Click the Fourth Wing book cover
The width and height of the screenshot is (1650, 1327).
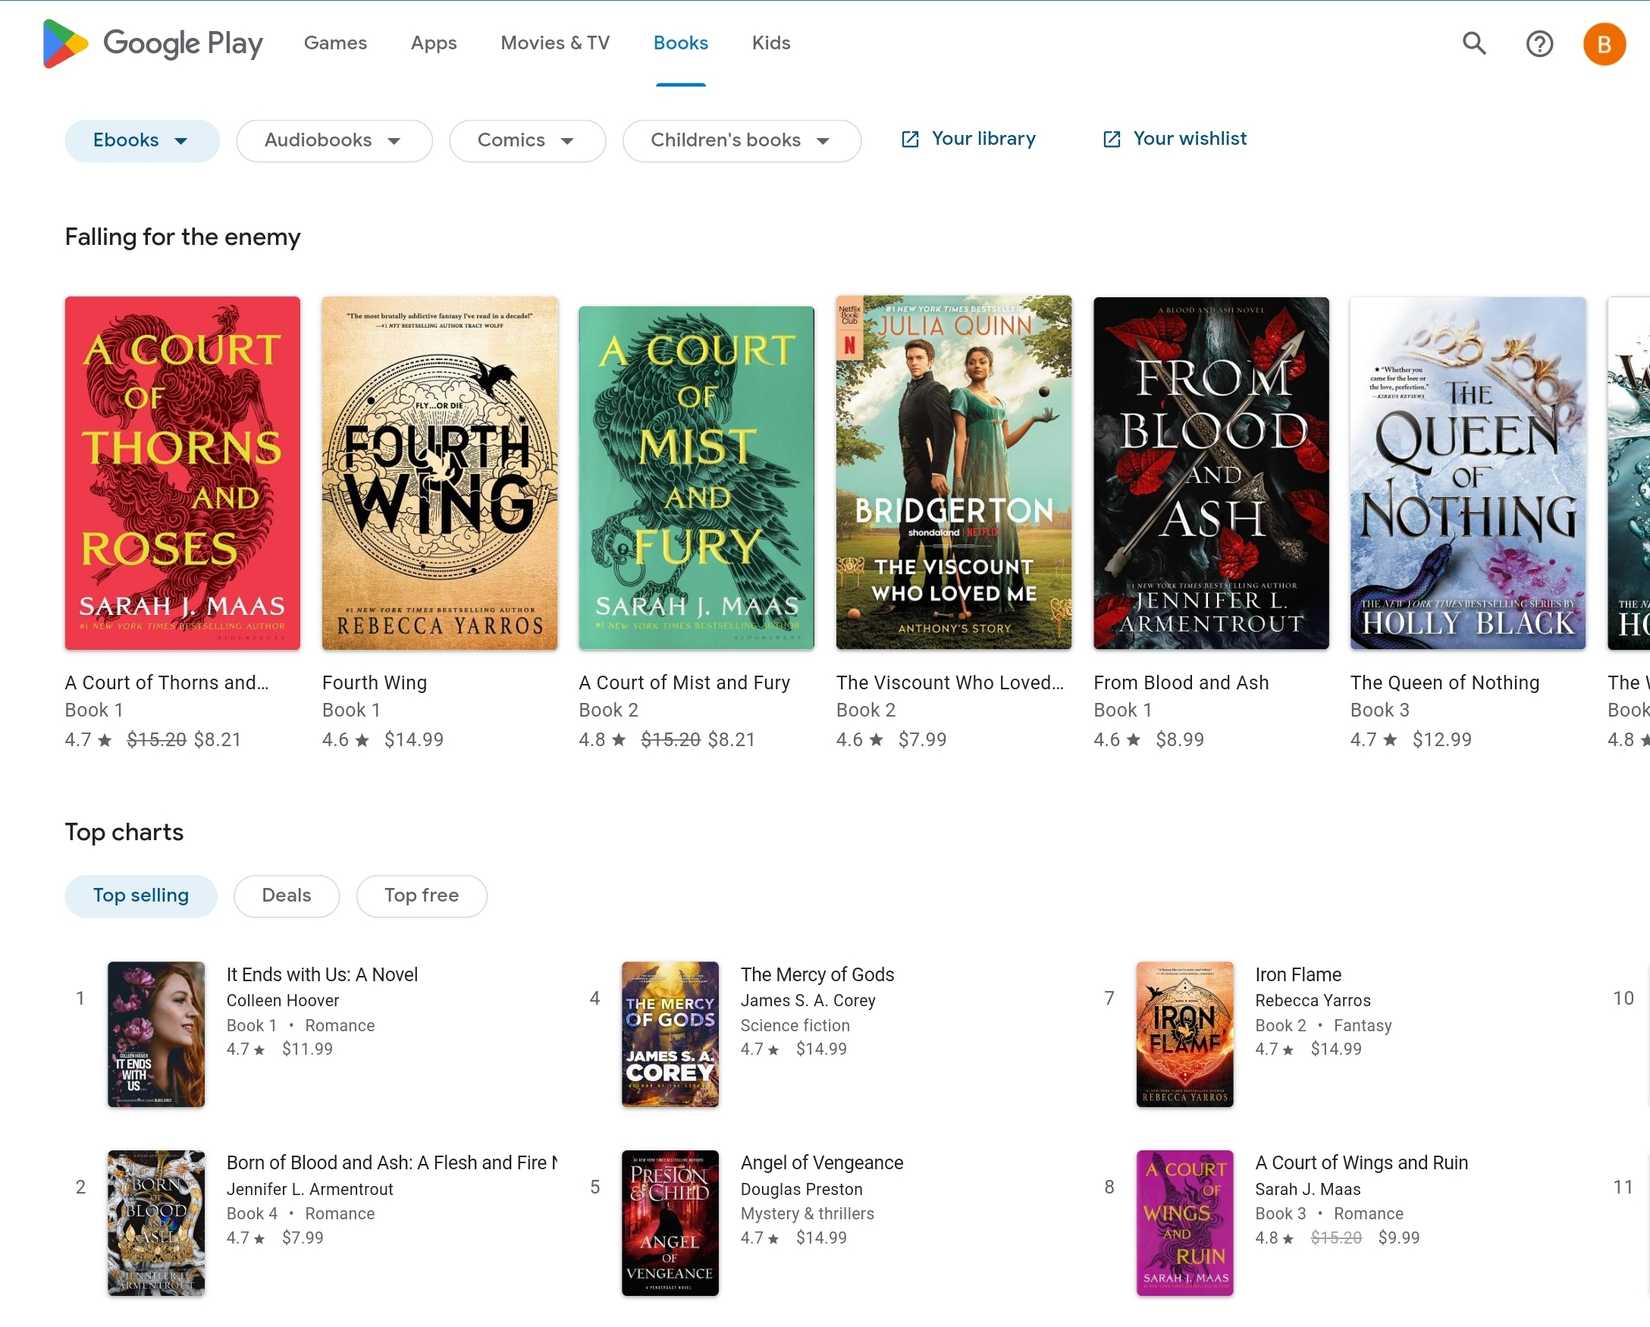tap(439, 473)
